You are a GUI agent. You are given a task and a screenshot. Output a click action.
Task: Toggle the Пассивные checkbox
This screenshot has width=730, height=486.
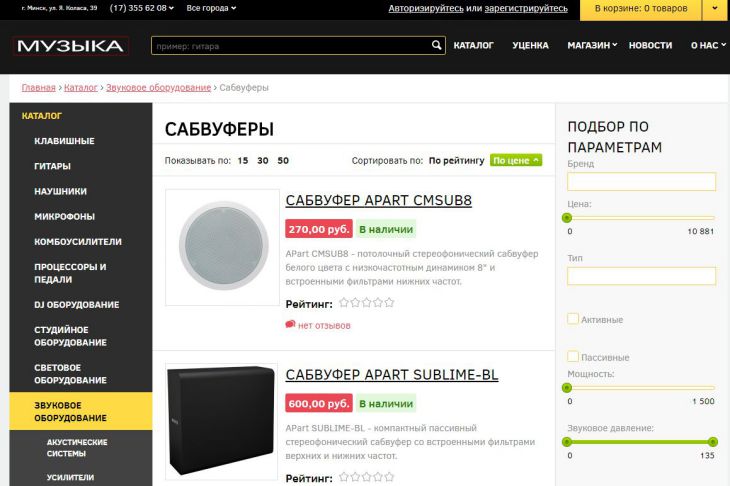573,357
